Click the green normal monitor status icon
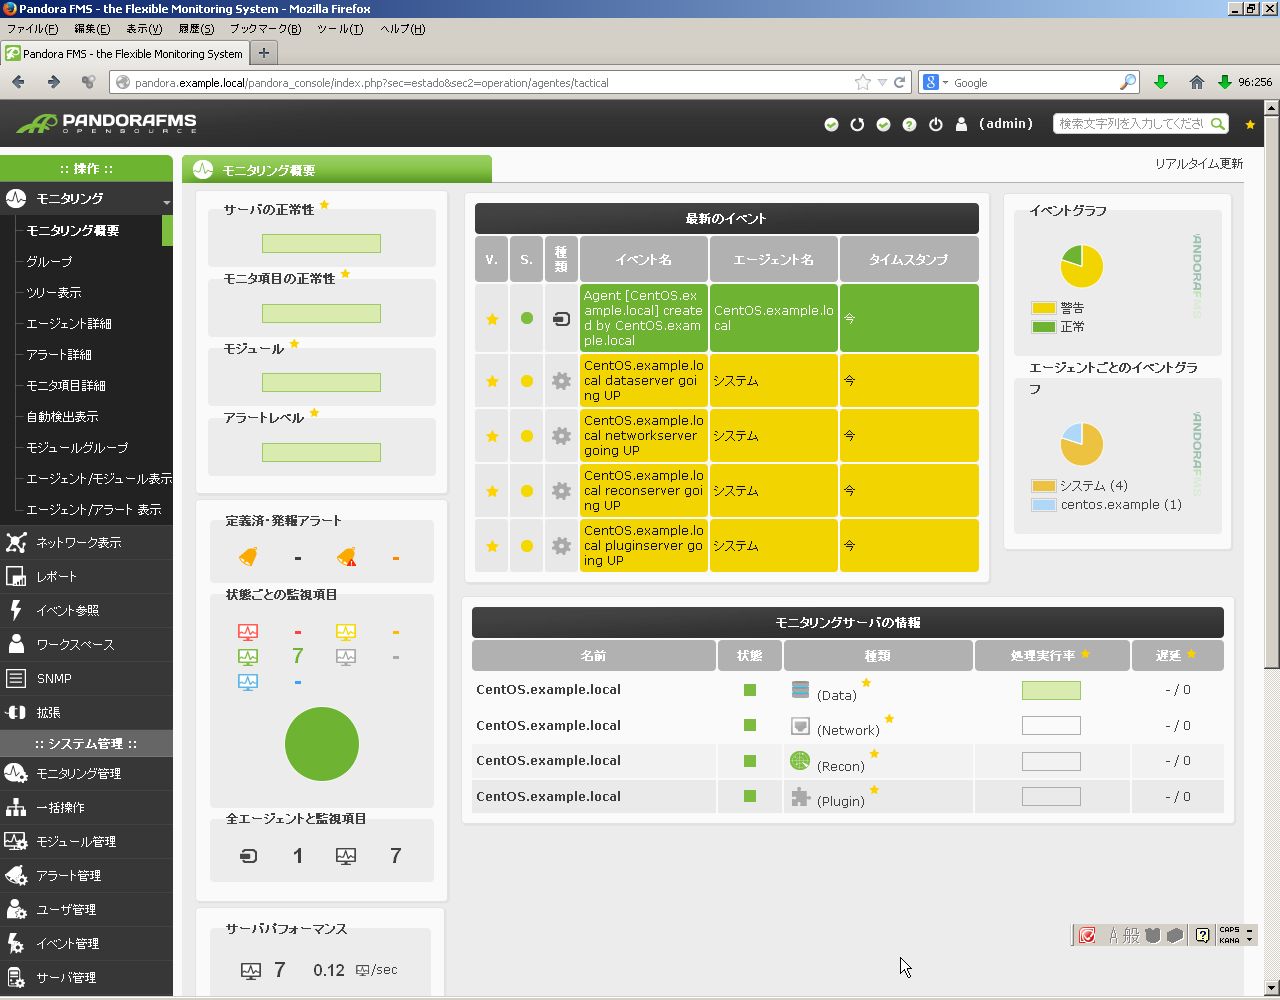1280x1000 pixels. pyautogui.click(x=248, y=657)
